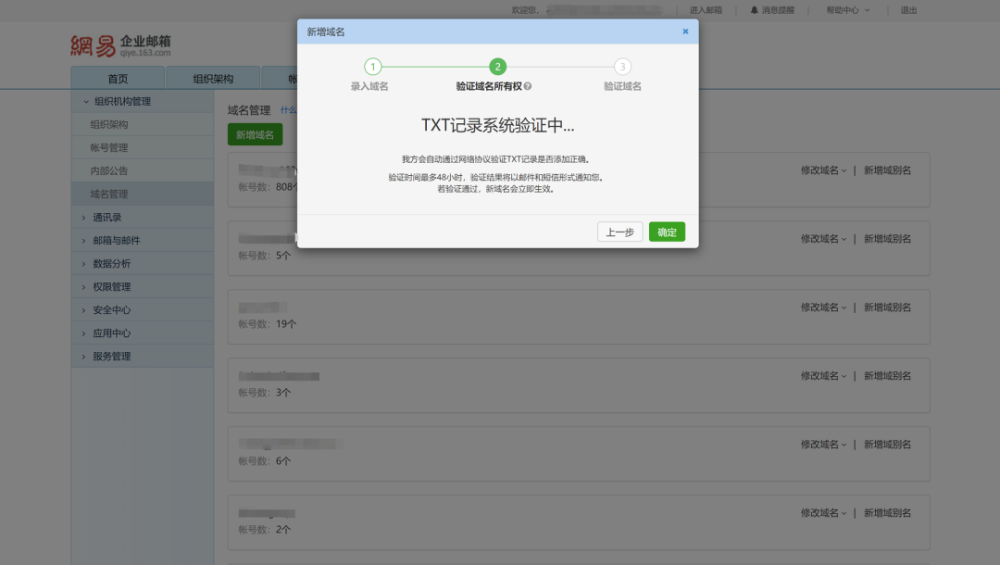Click the NetEase 企业邮箱 logo

tap(121, 46)
